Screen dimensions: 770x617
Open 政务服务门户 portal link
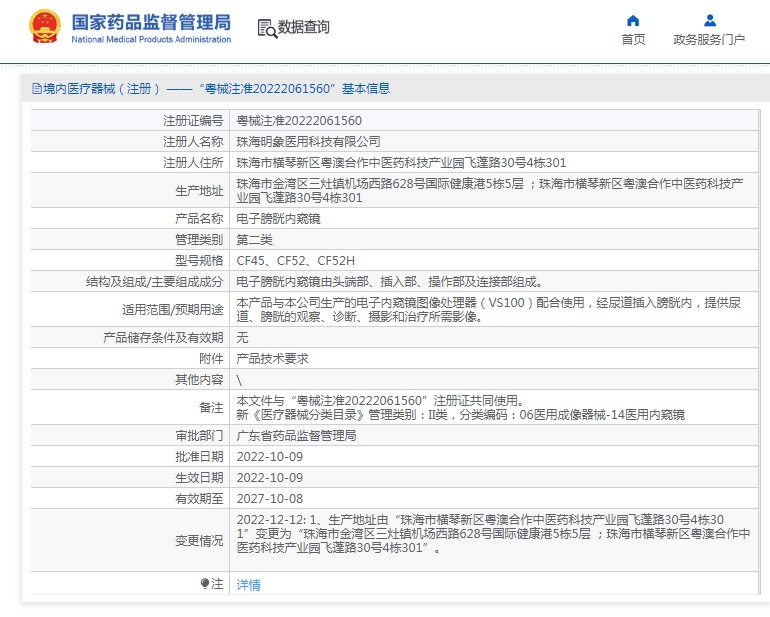[x=709, y=39]
